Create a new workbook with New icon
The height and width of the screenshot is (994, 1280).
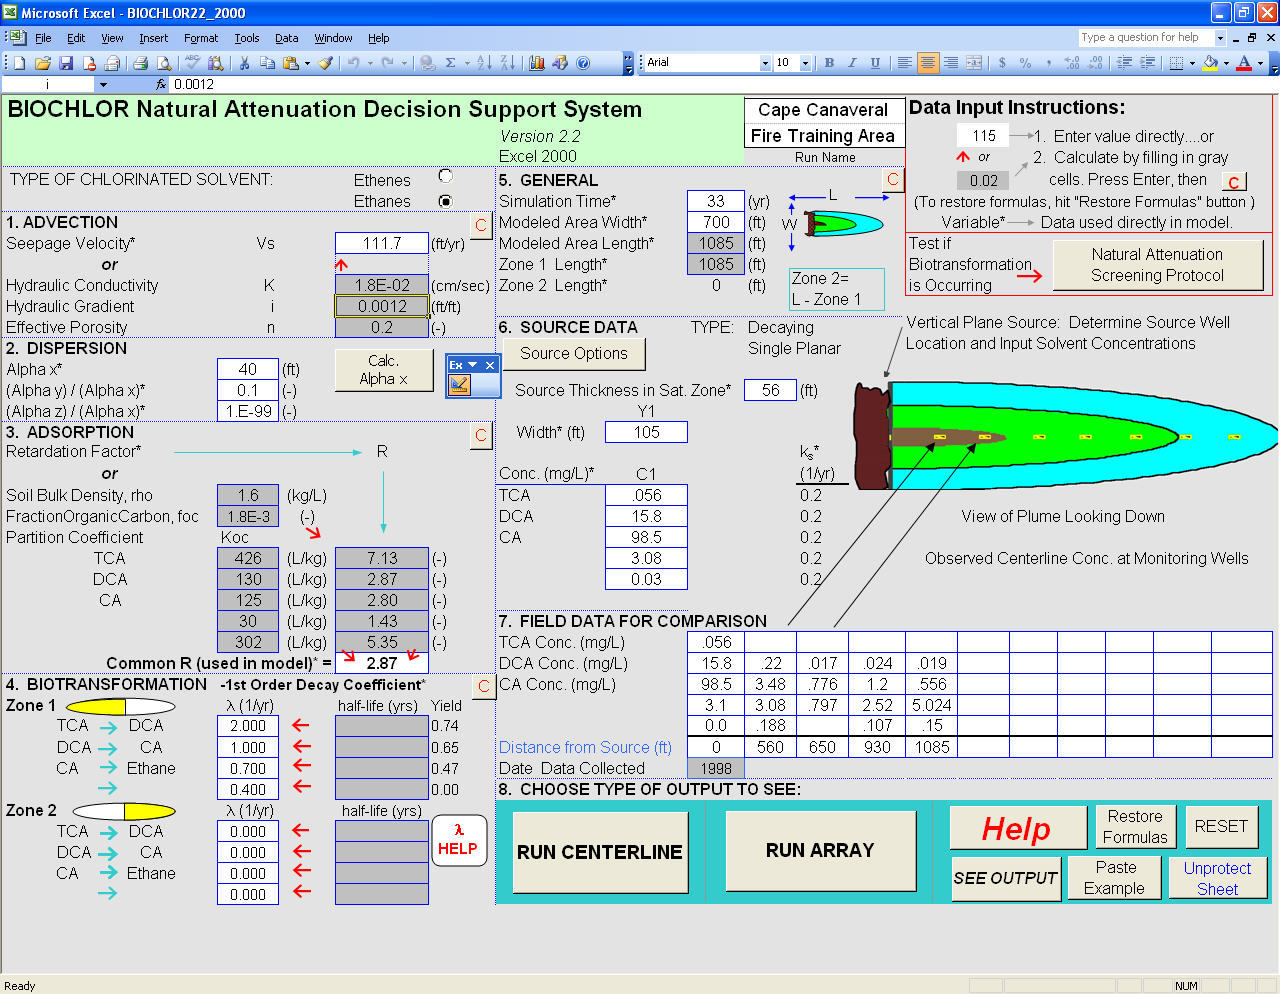click(19, 63)
